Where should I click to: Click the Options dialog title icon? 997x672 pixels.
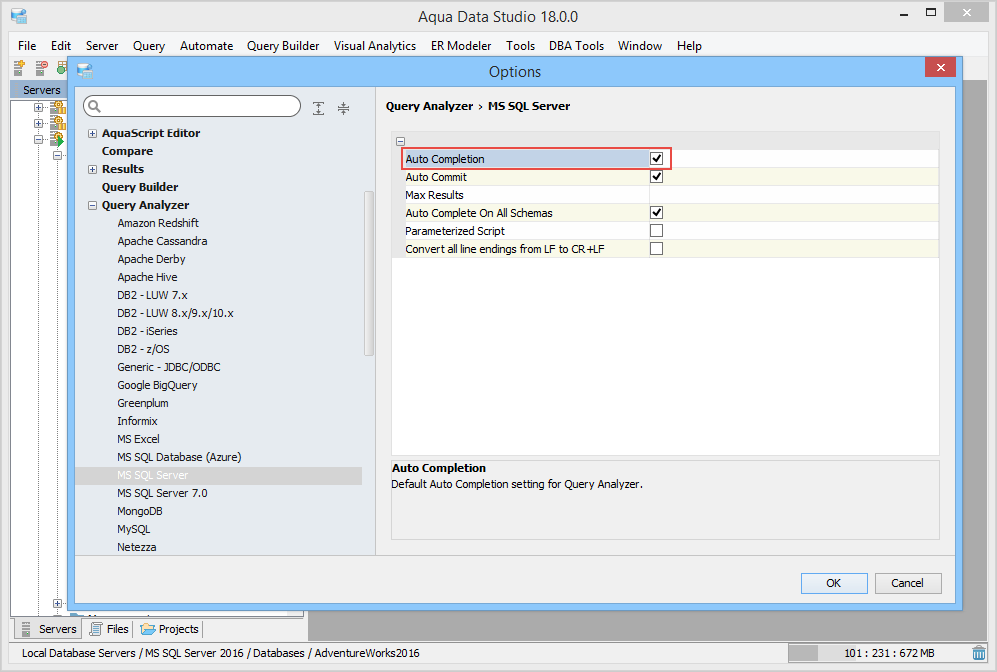(85, 71)
